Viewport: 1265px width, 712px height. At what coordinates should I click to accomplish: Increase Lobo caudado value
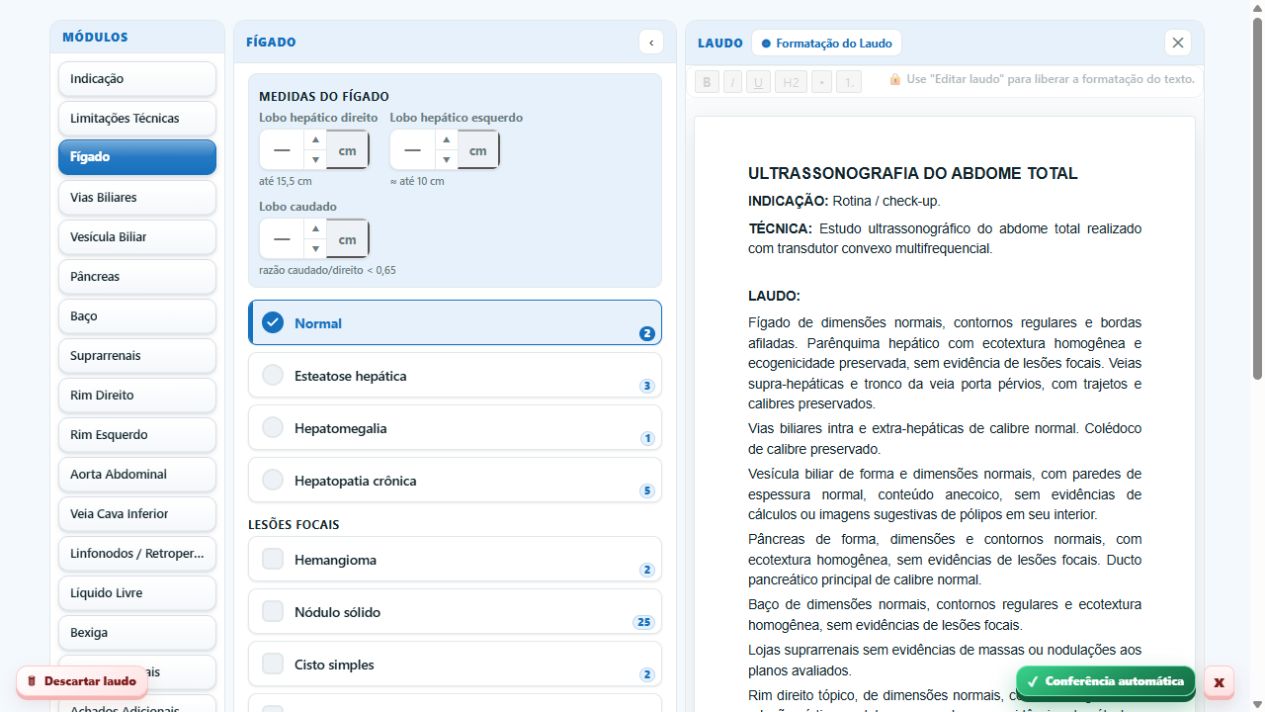point(315,229)
